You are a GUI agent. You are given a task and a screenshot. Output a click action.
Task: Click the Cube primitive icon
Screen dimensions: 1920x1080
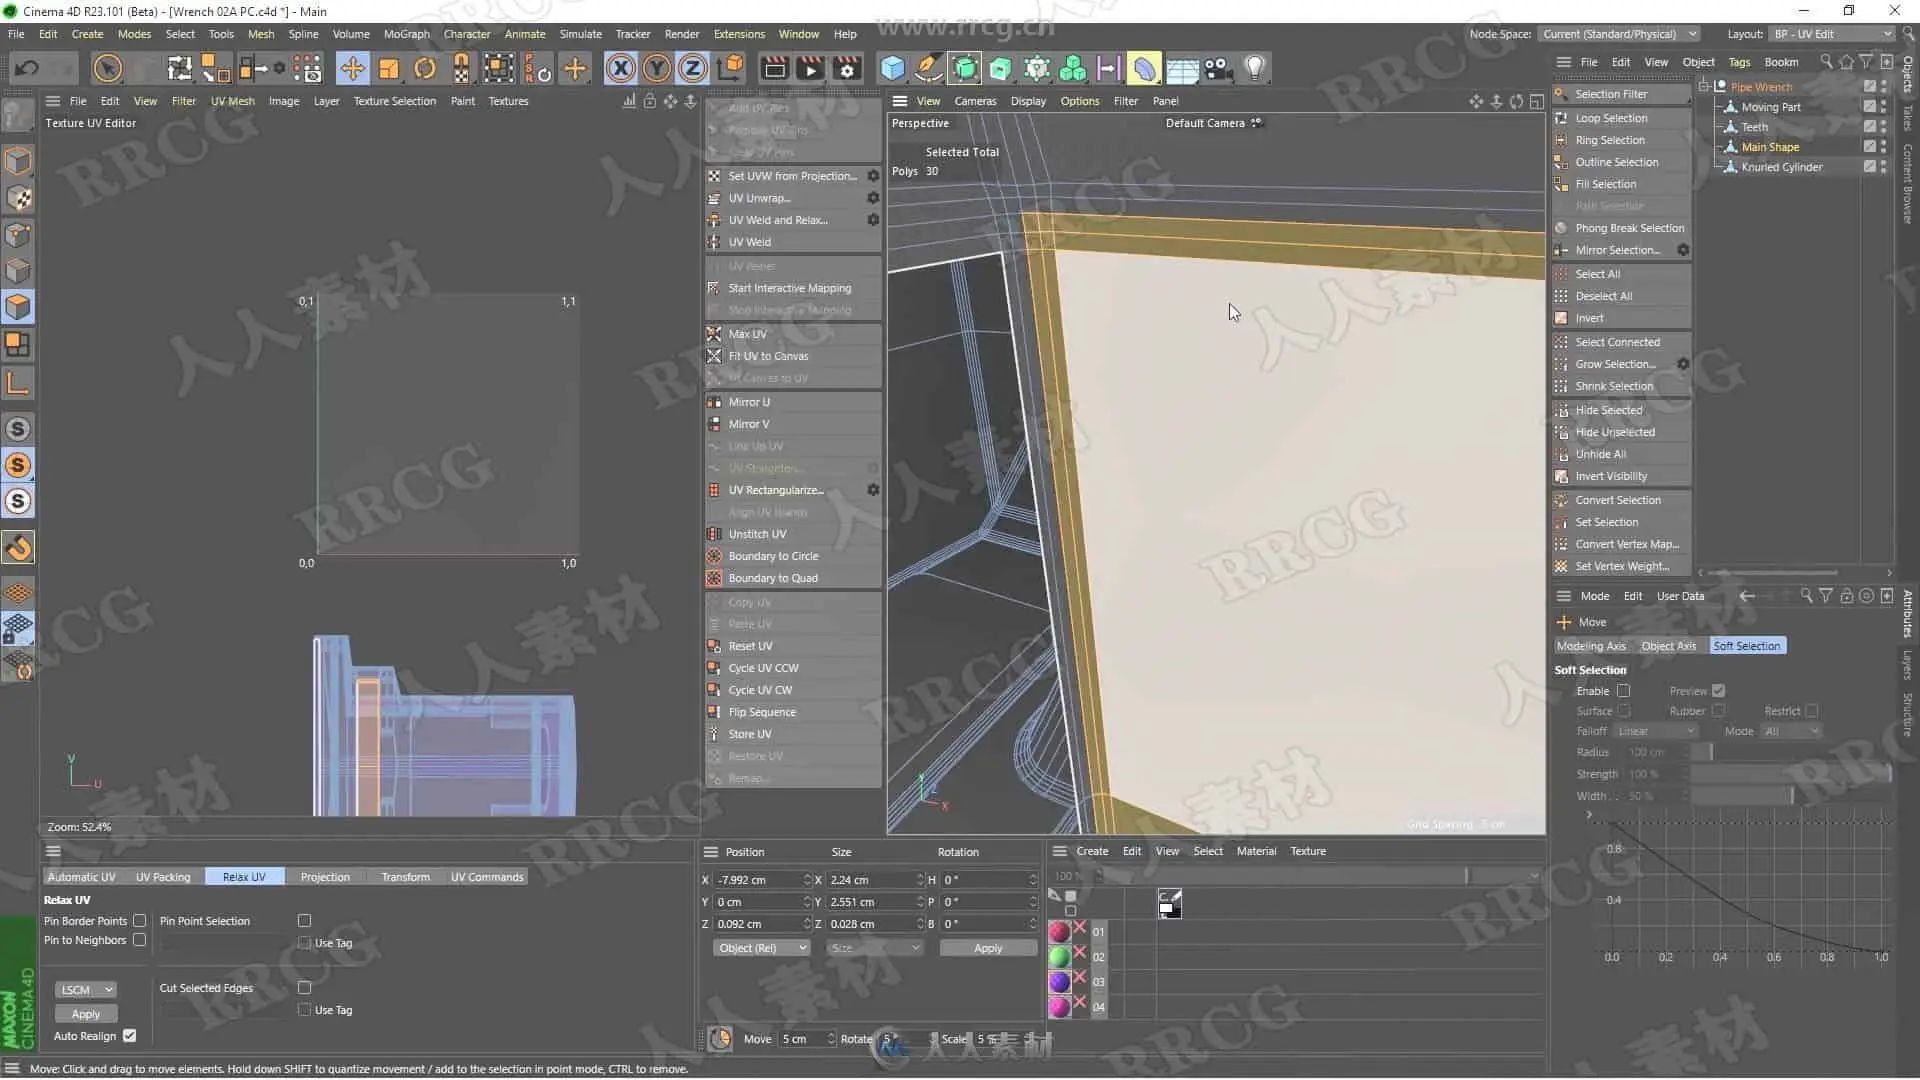click(x=892, y=68)
